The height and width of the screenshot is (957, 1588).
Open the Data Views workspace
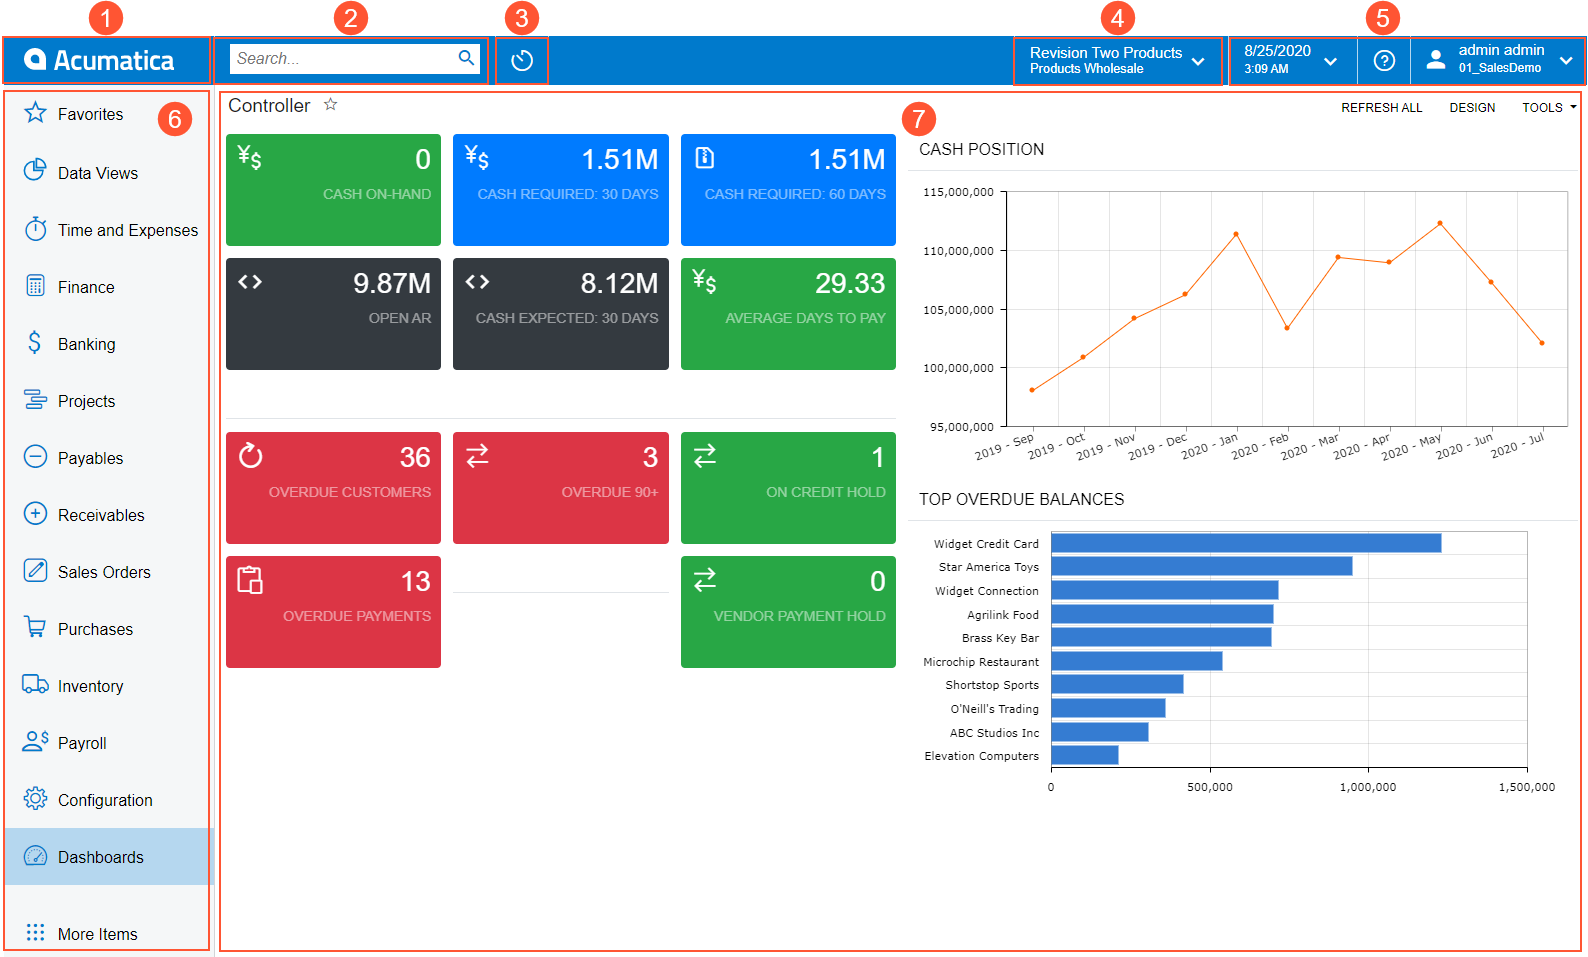pos(97,173)
